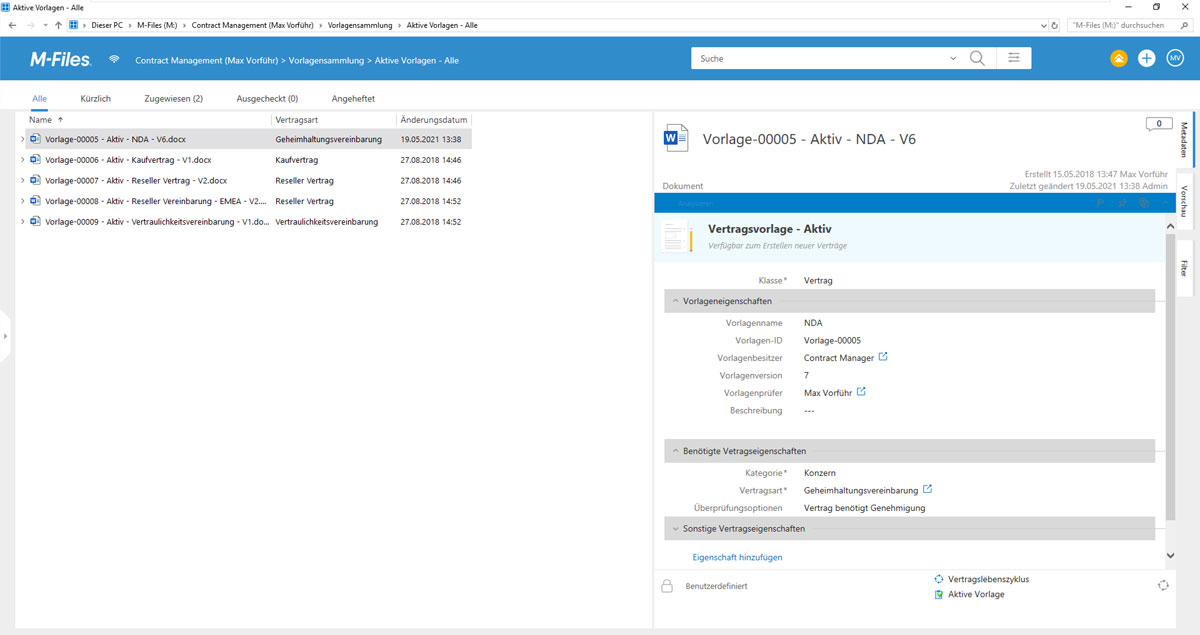Go up one folder with Explorer up arrow

58,24
